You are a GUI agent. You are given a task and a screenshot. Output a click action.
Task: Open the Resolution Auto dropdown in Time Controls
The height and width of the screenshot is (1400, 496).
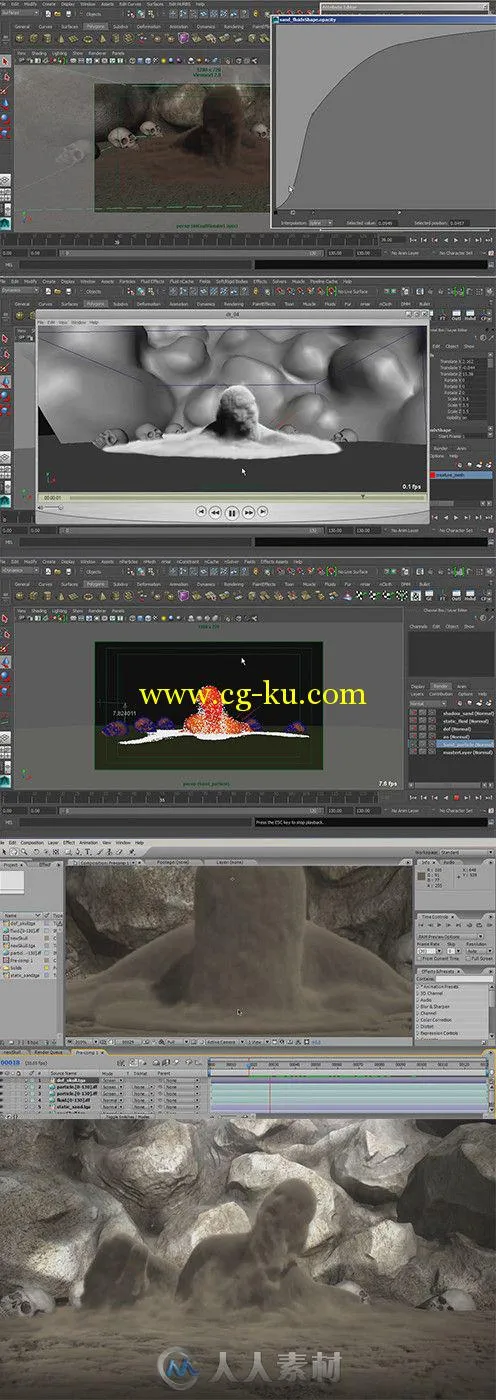(x=478, y=950)
